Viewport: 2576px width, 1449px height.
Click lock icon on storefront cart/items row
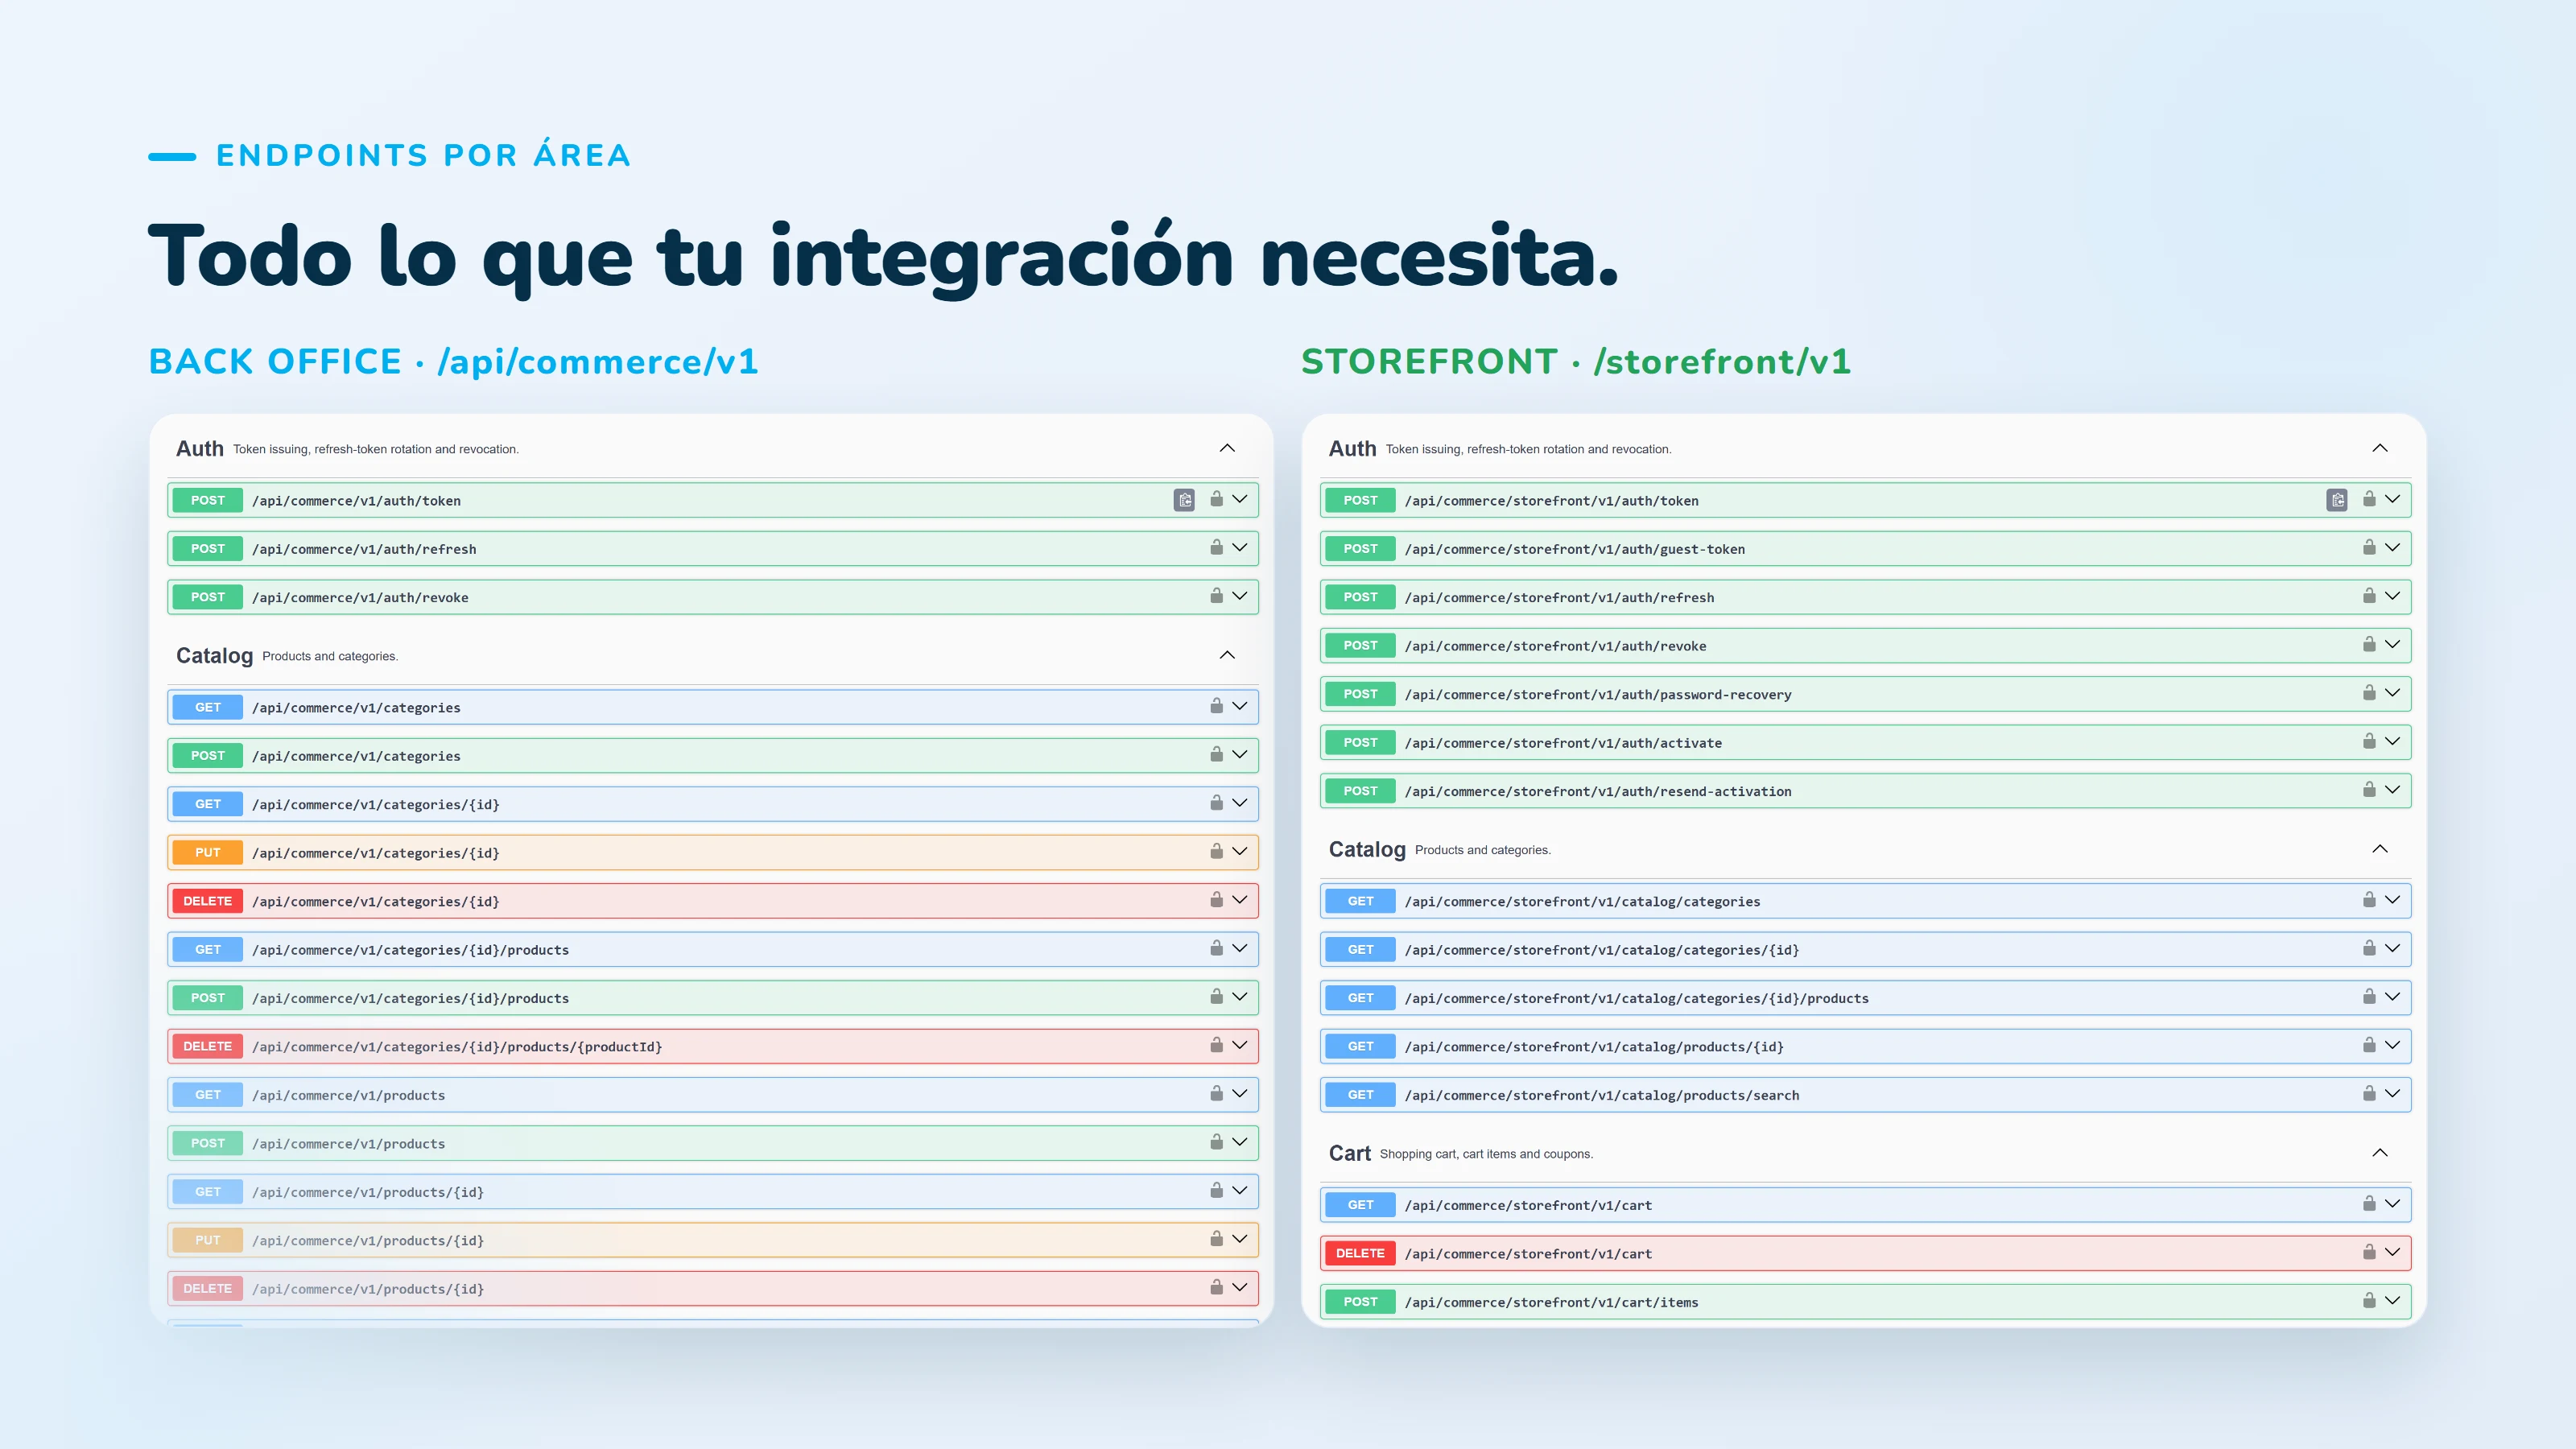pyautogui.click(x=2369, y=1301)
